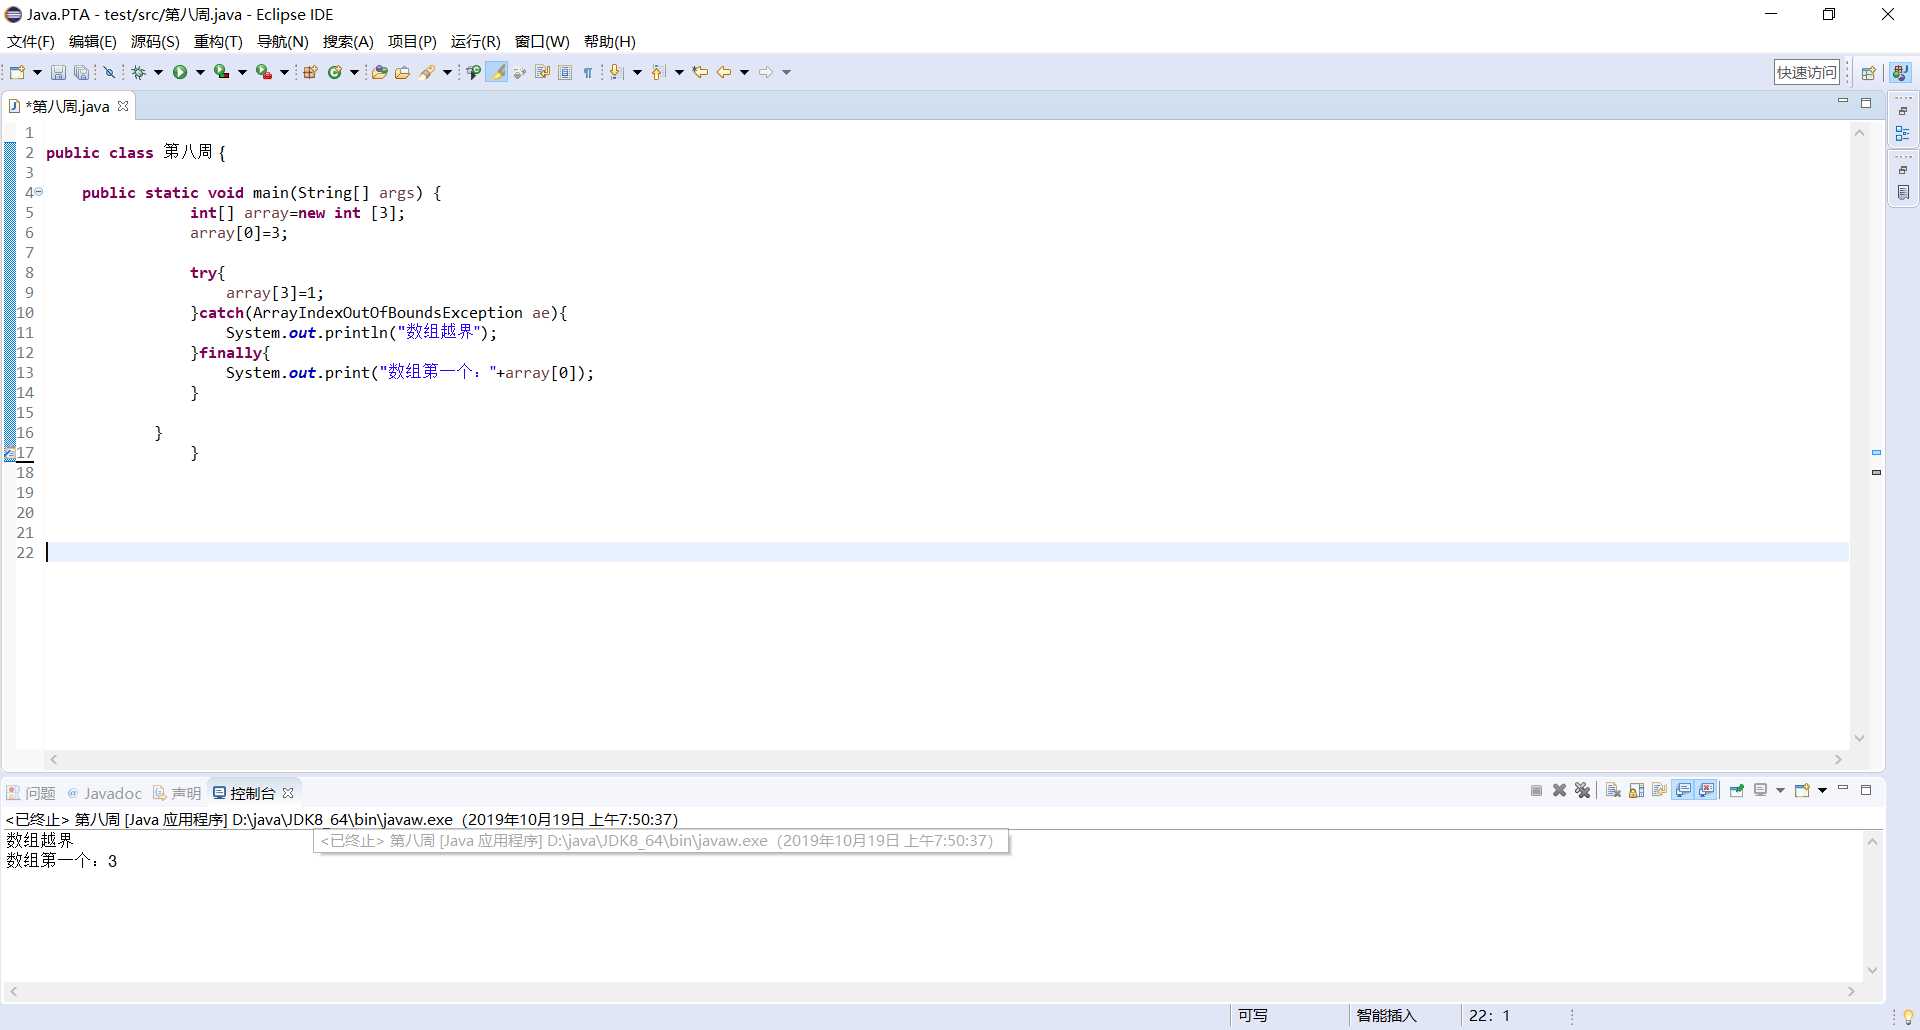Image resolution: width=1920 pixels, height=1030 pixels.
Task: Click the Coverage run icon
Action: tap(221, 72)
